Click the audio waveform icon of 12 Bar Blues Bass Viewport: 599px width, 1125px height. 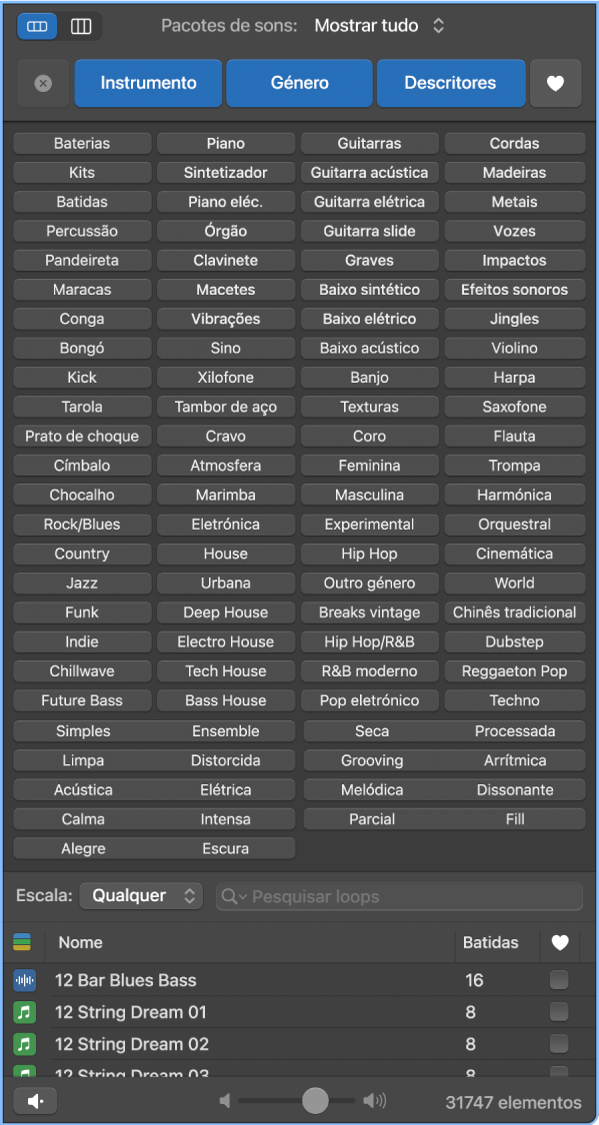22,980
